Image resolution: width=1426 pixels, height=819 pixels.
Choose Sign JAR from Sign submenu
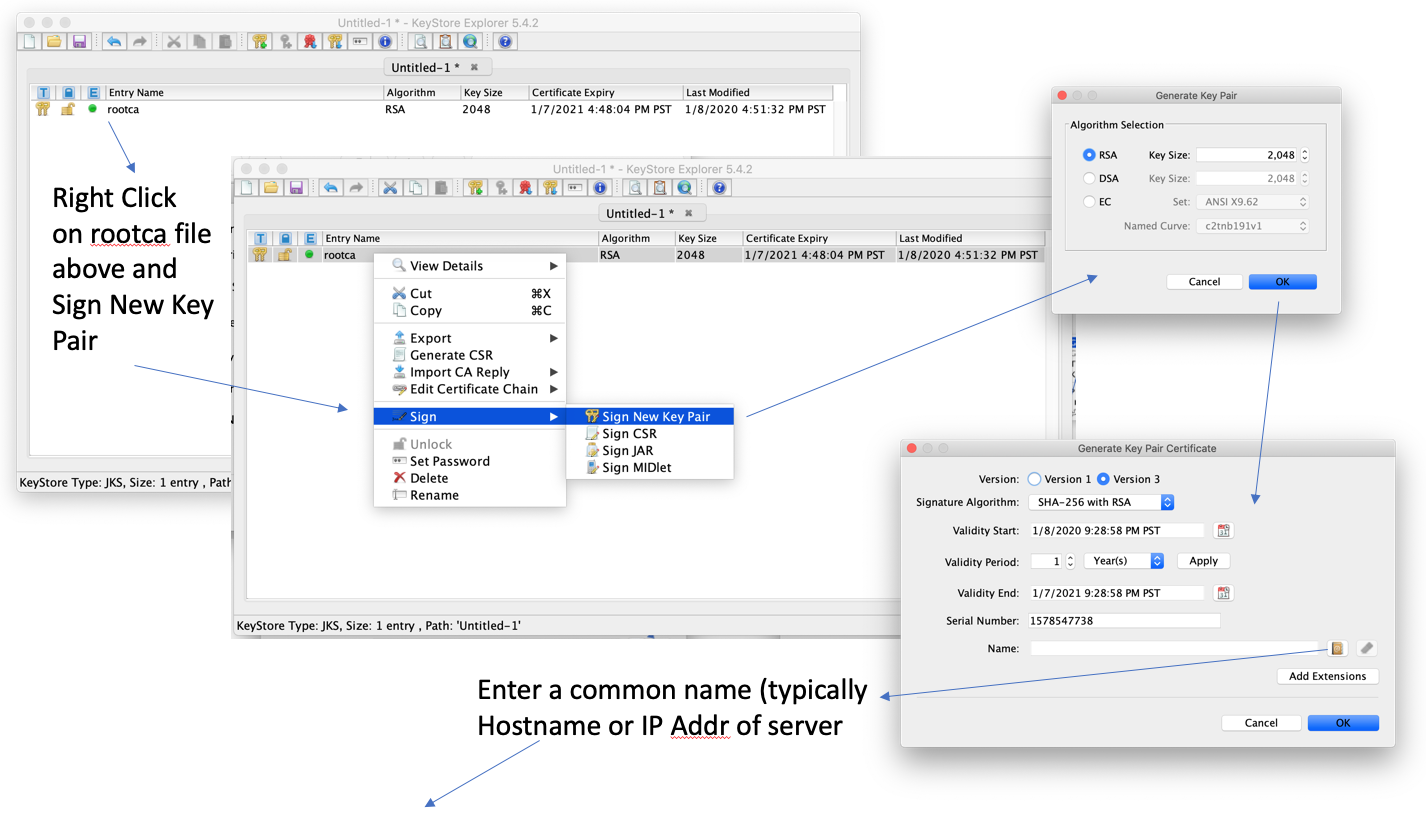(x=650, y=451)
